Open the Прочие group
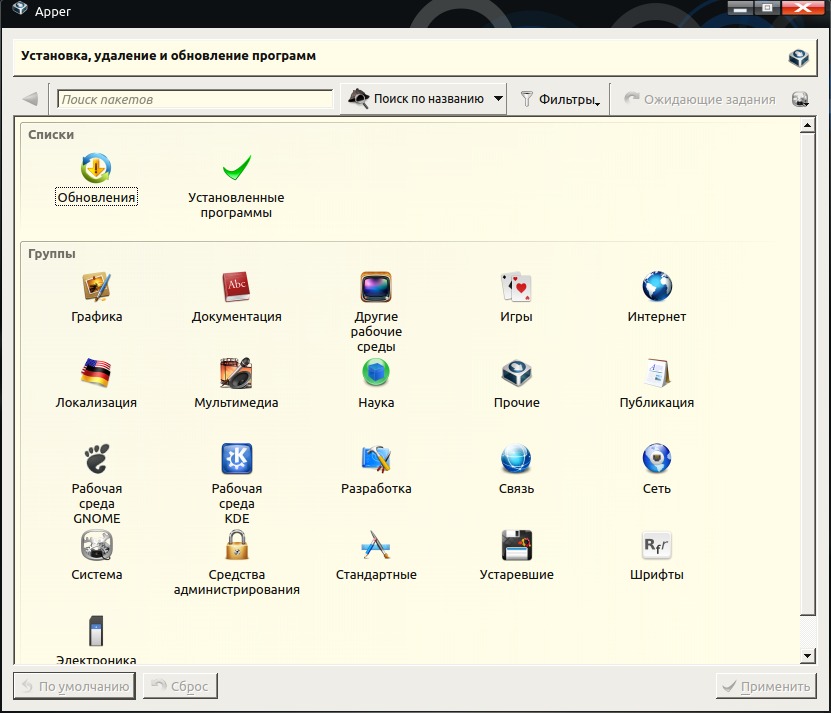Viewport: 831px width, 713px height. click(x=517, y=383)
